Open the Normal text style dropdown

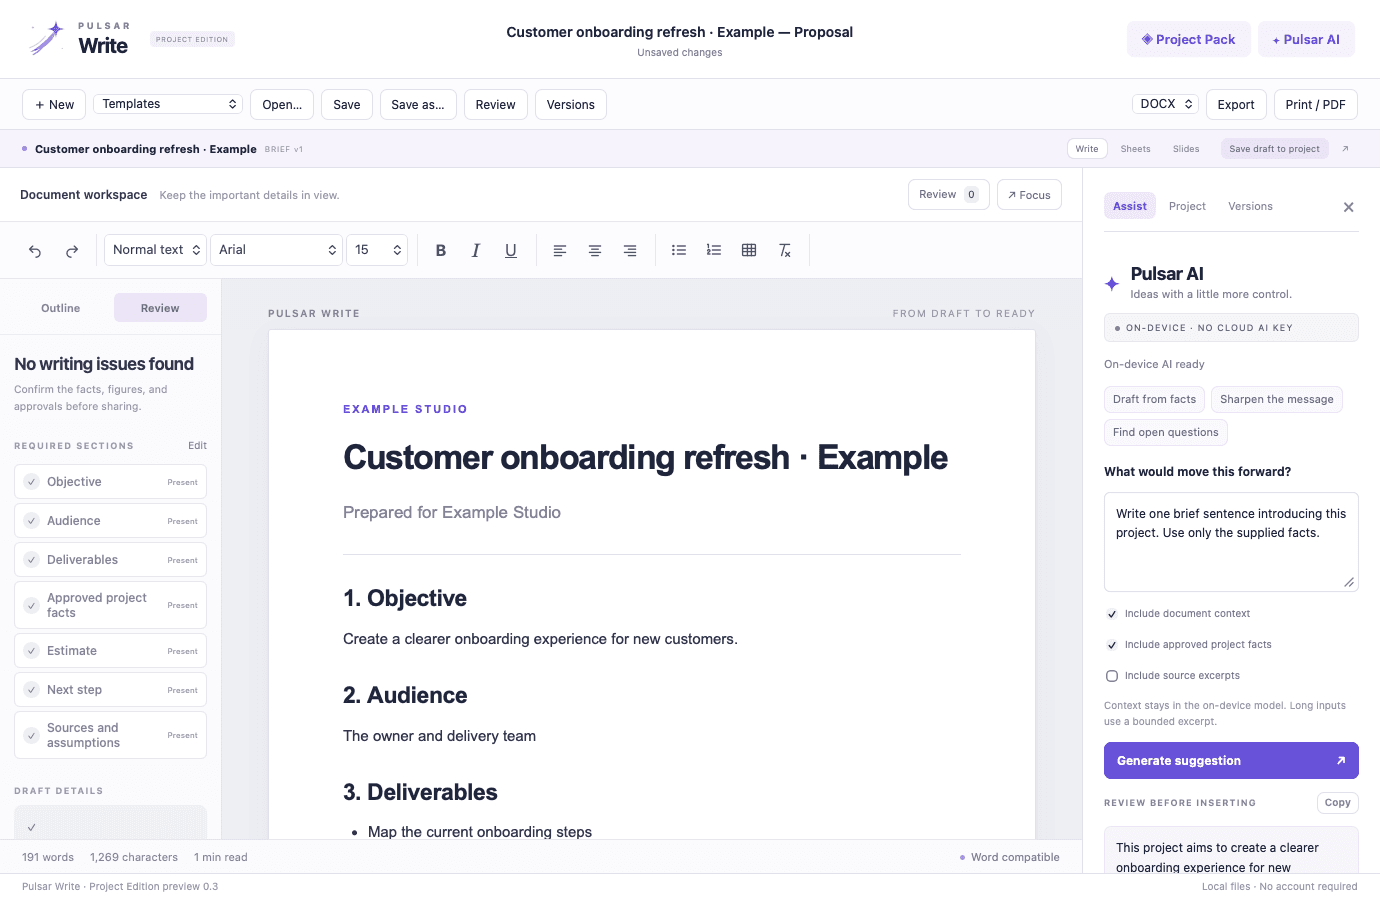[155, 250]
